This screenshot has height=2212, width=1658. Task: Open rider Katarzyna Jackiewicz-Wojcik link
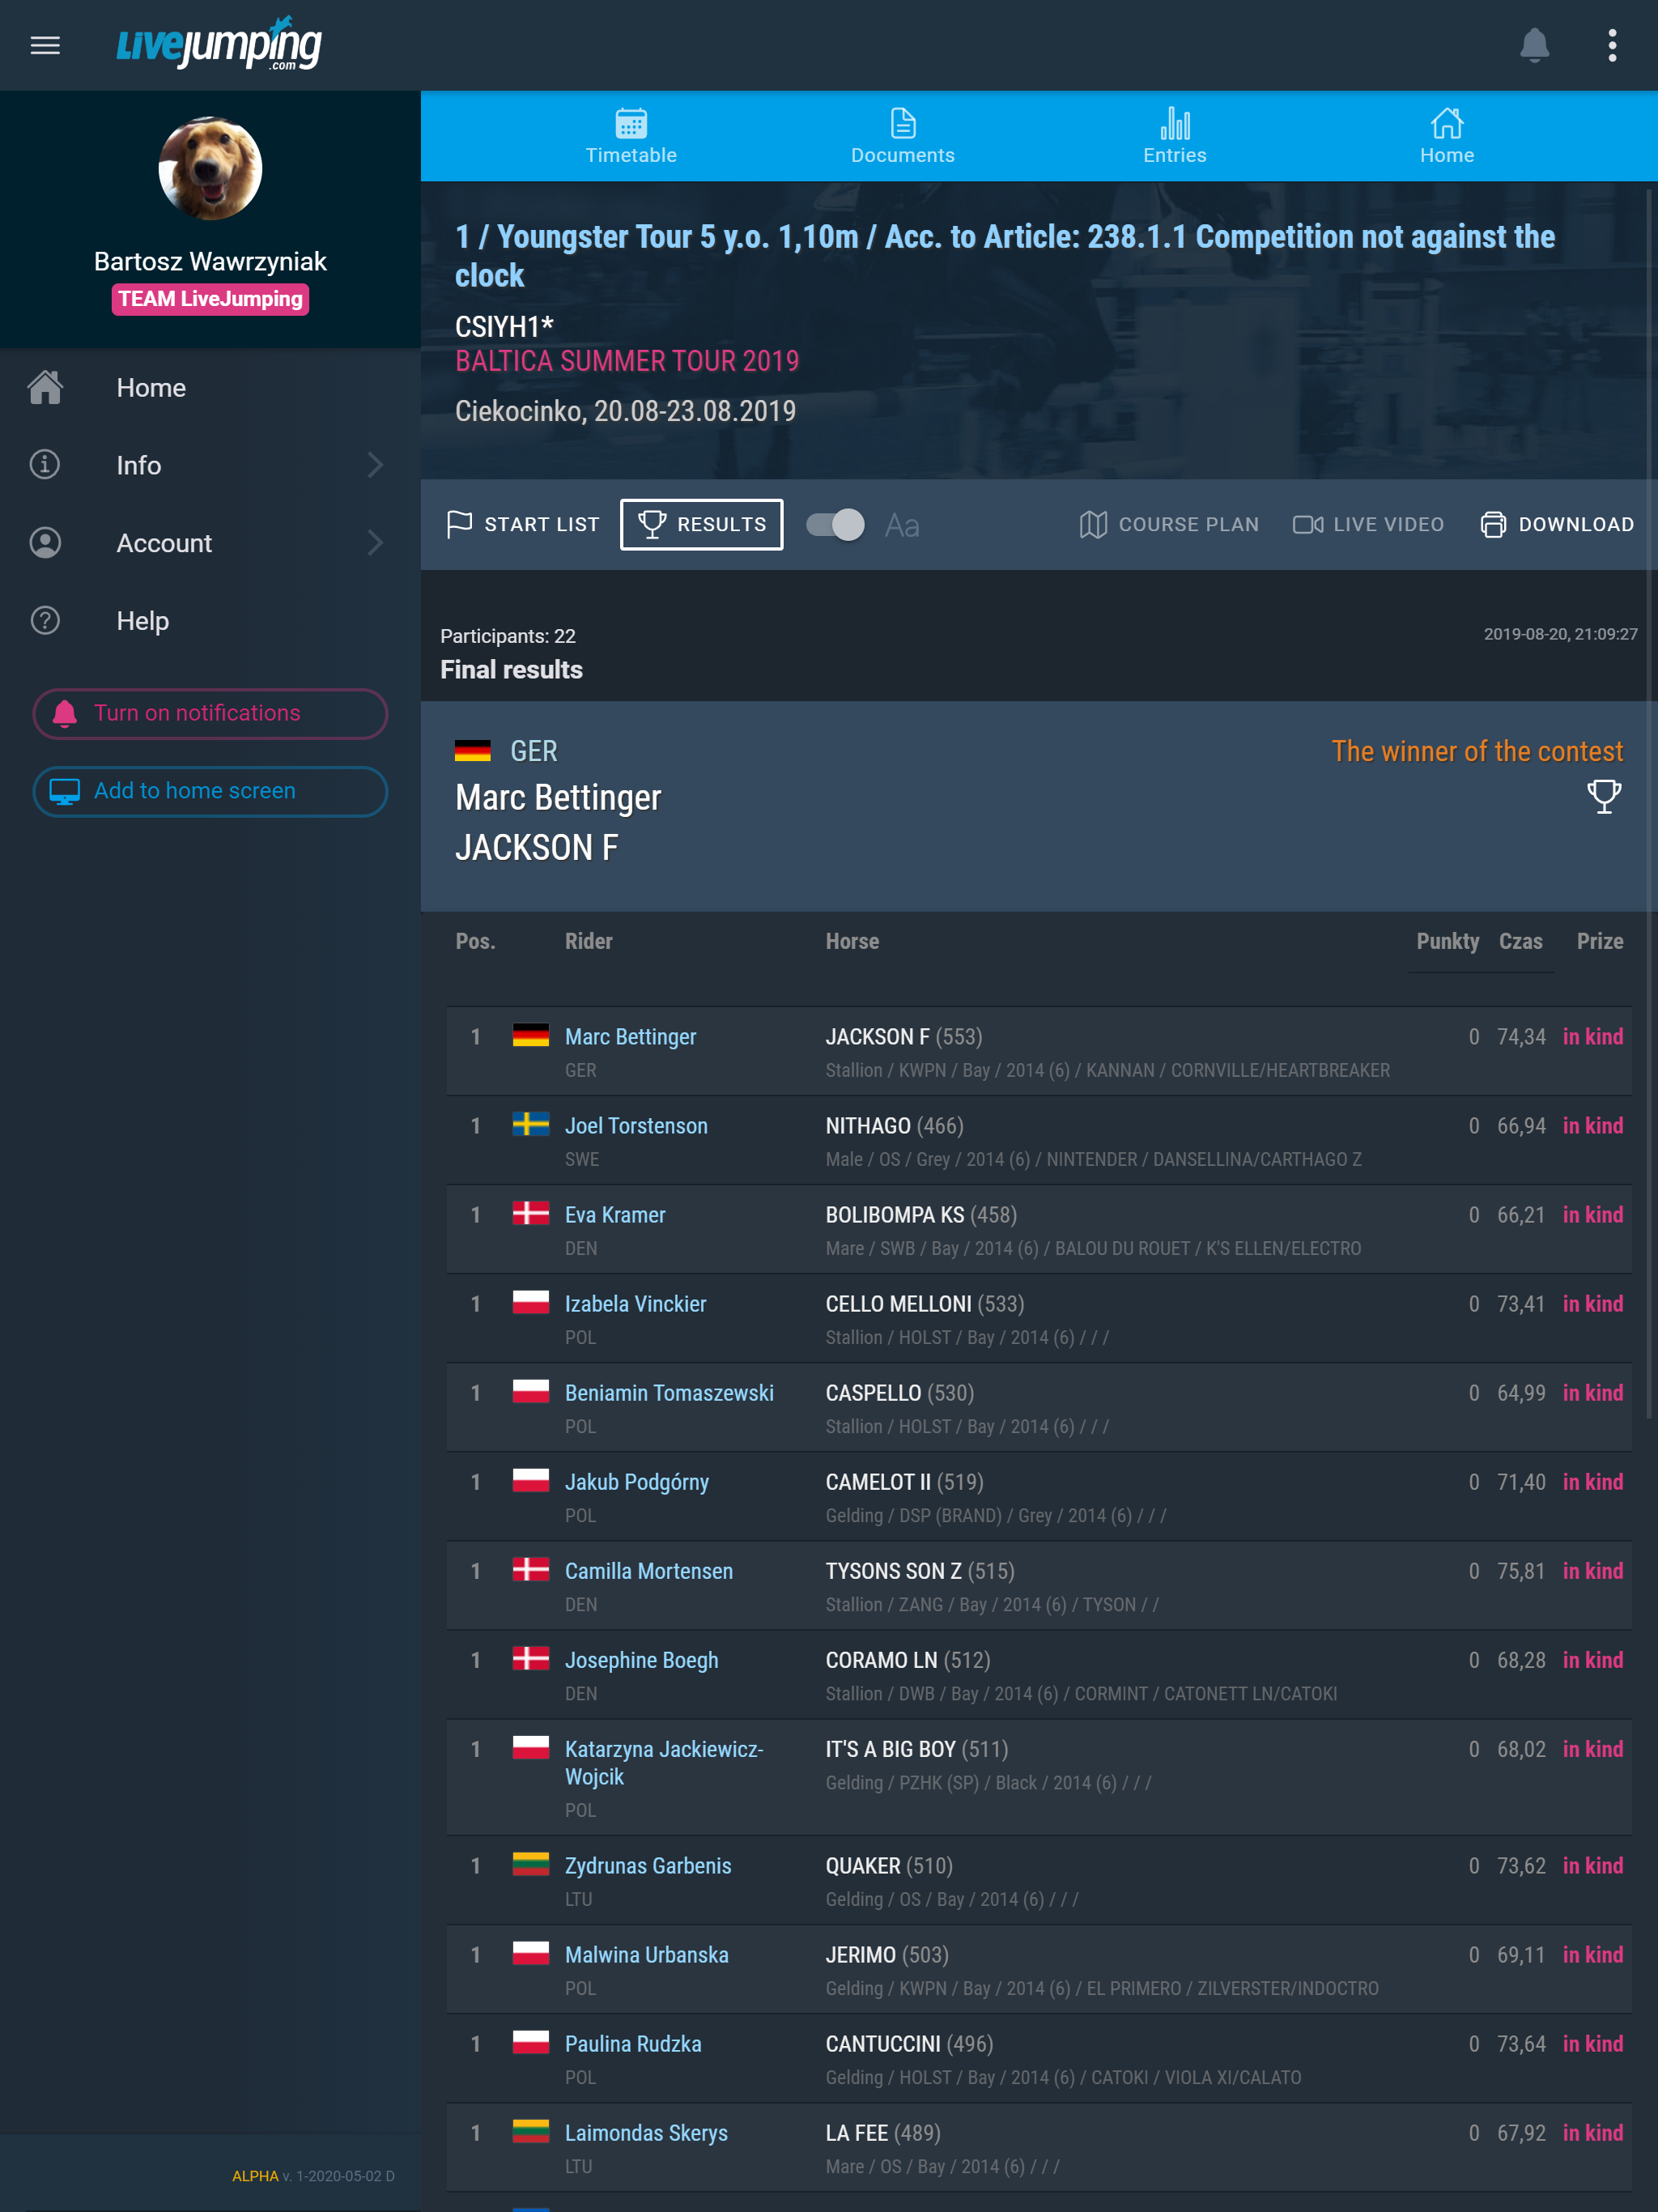(664, 1762)
